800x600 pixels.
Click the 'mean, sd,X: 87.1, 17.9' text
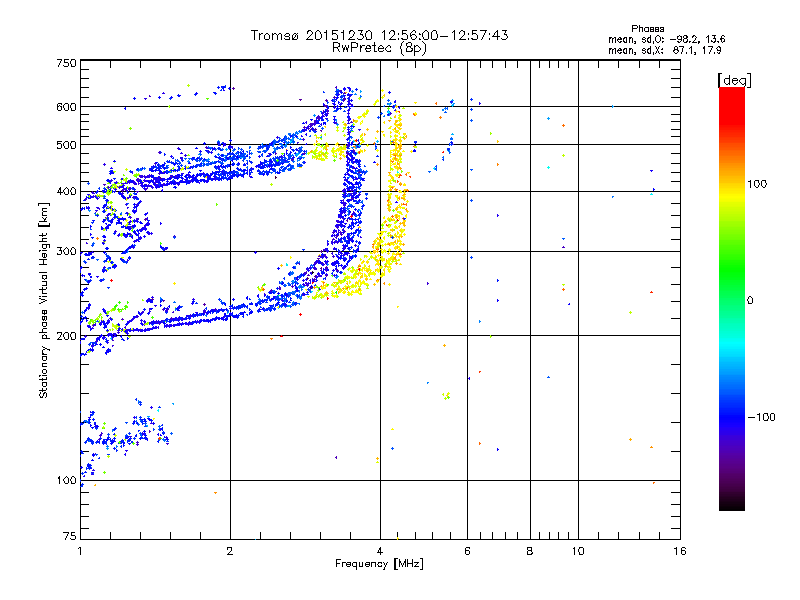[664, 50]
